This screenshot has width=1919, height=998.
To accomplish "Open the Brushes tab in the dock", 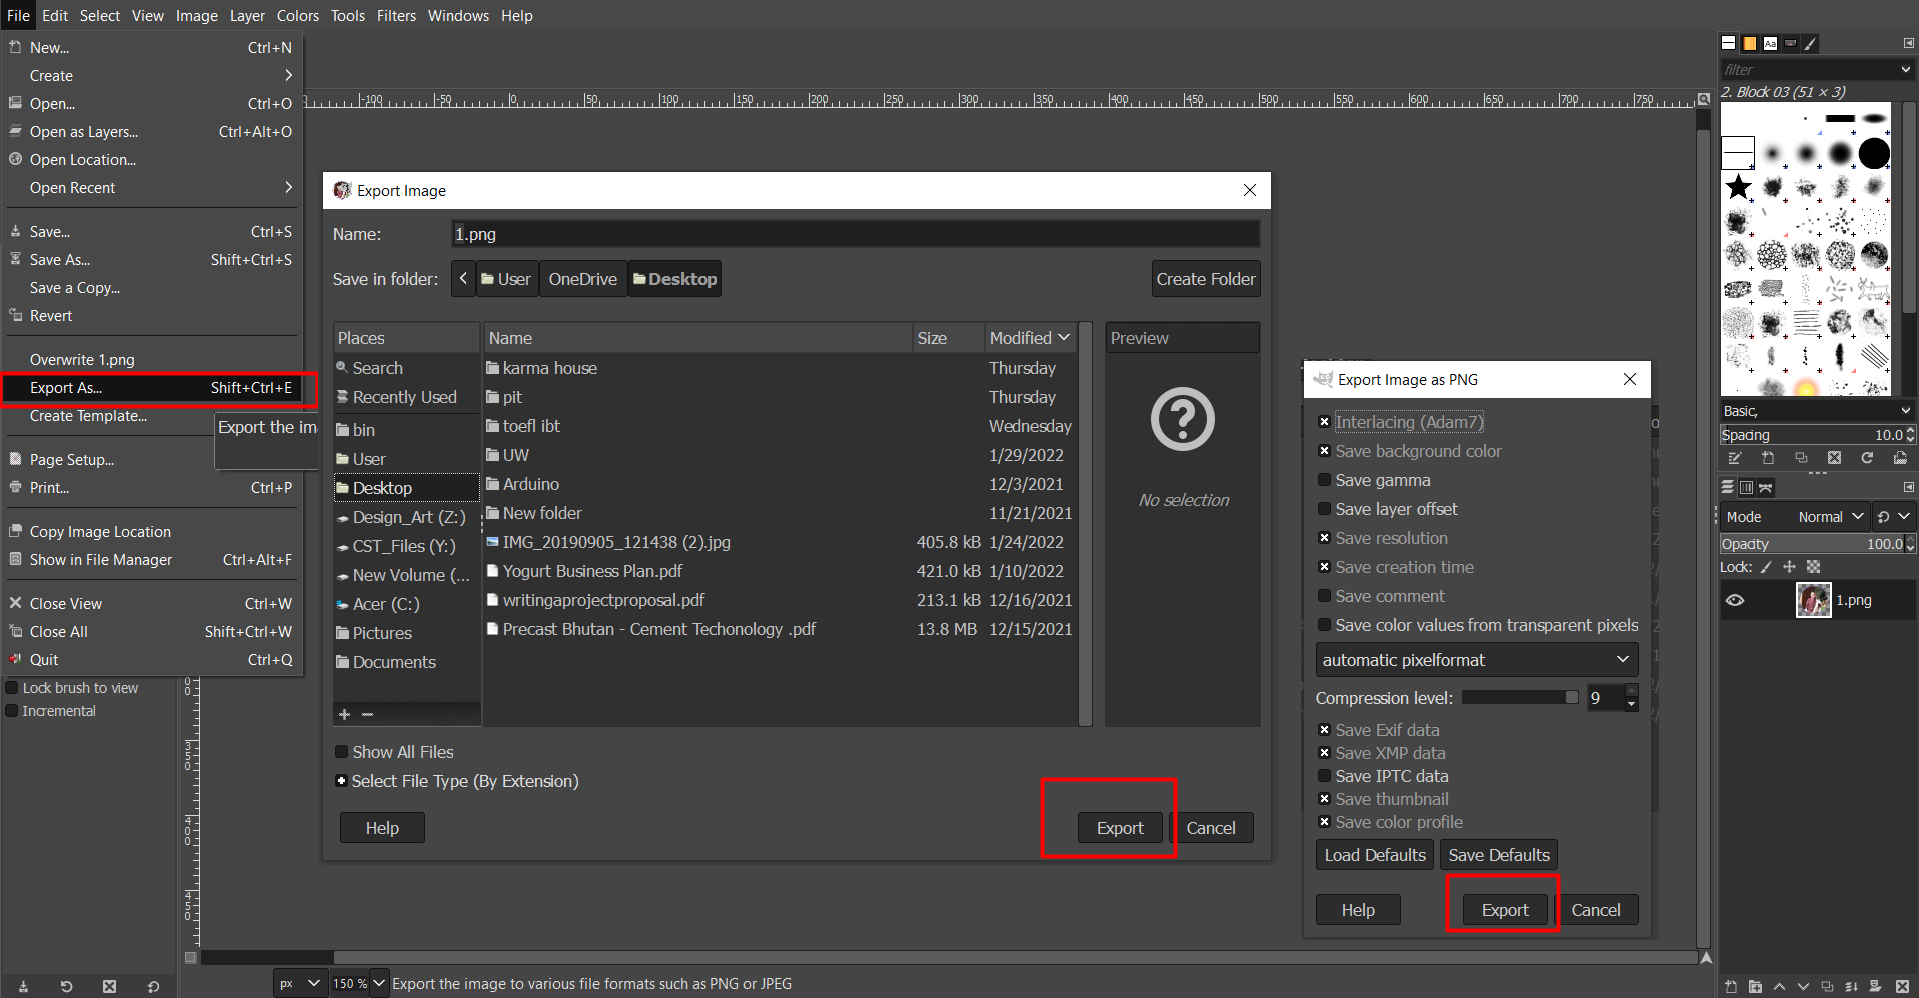I will point(1729,43).
